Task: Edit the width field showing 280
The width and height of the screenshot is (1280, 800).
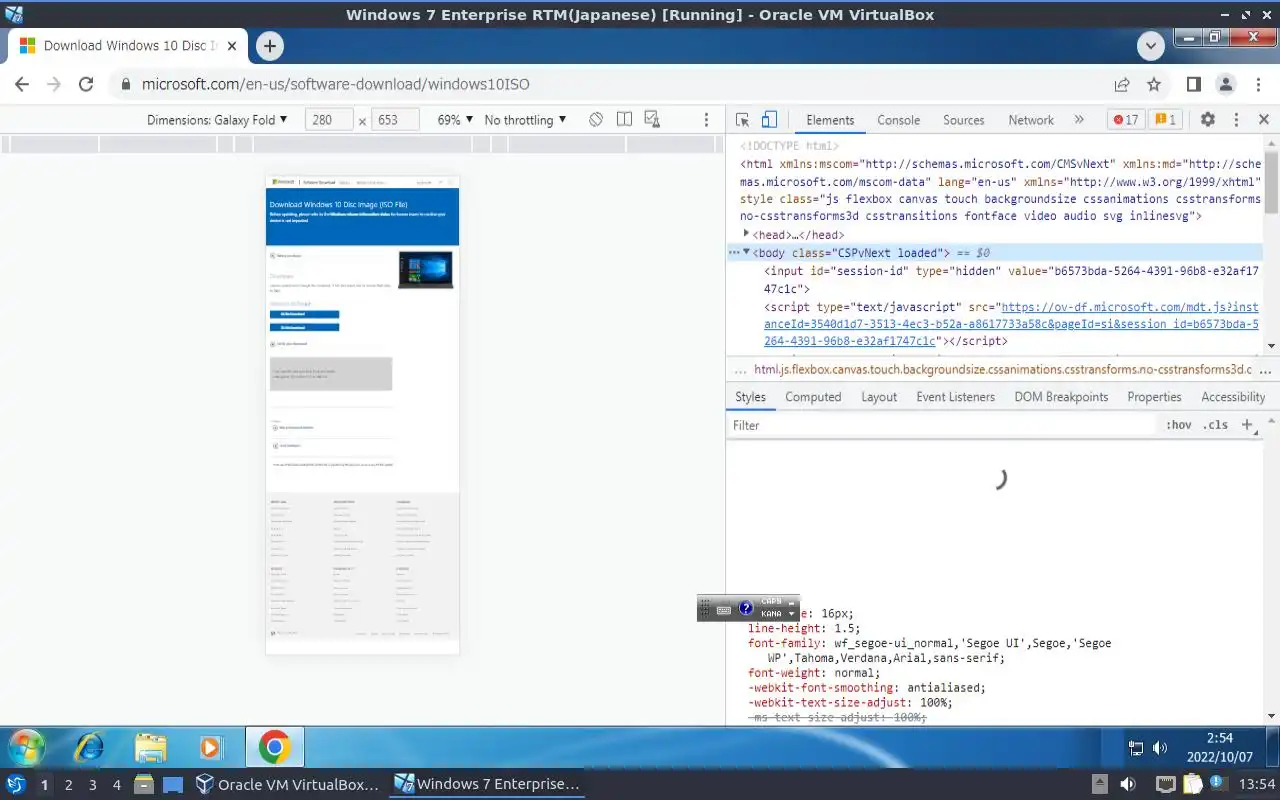Action: [329, 120]
